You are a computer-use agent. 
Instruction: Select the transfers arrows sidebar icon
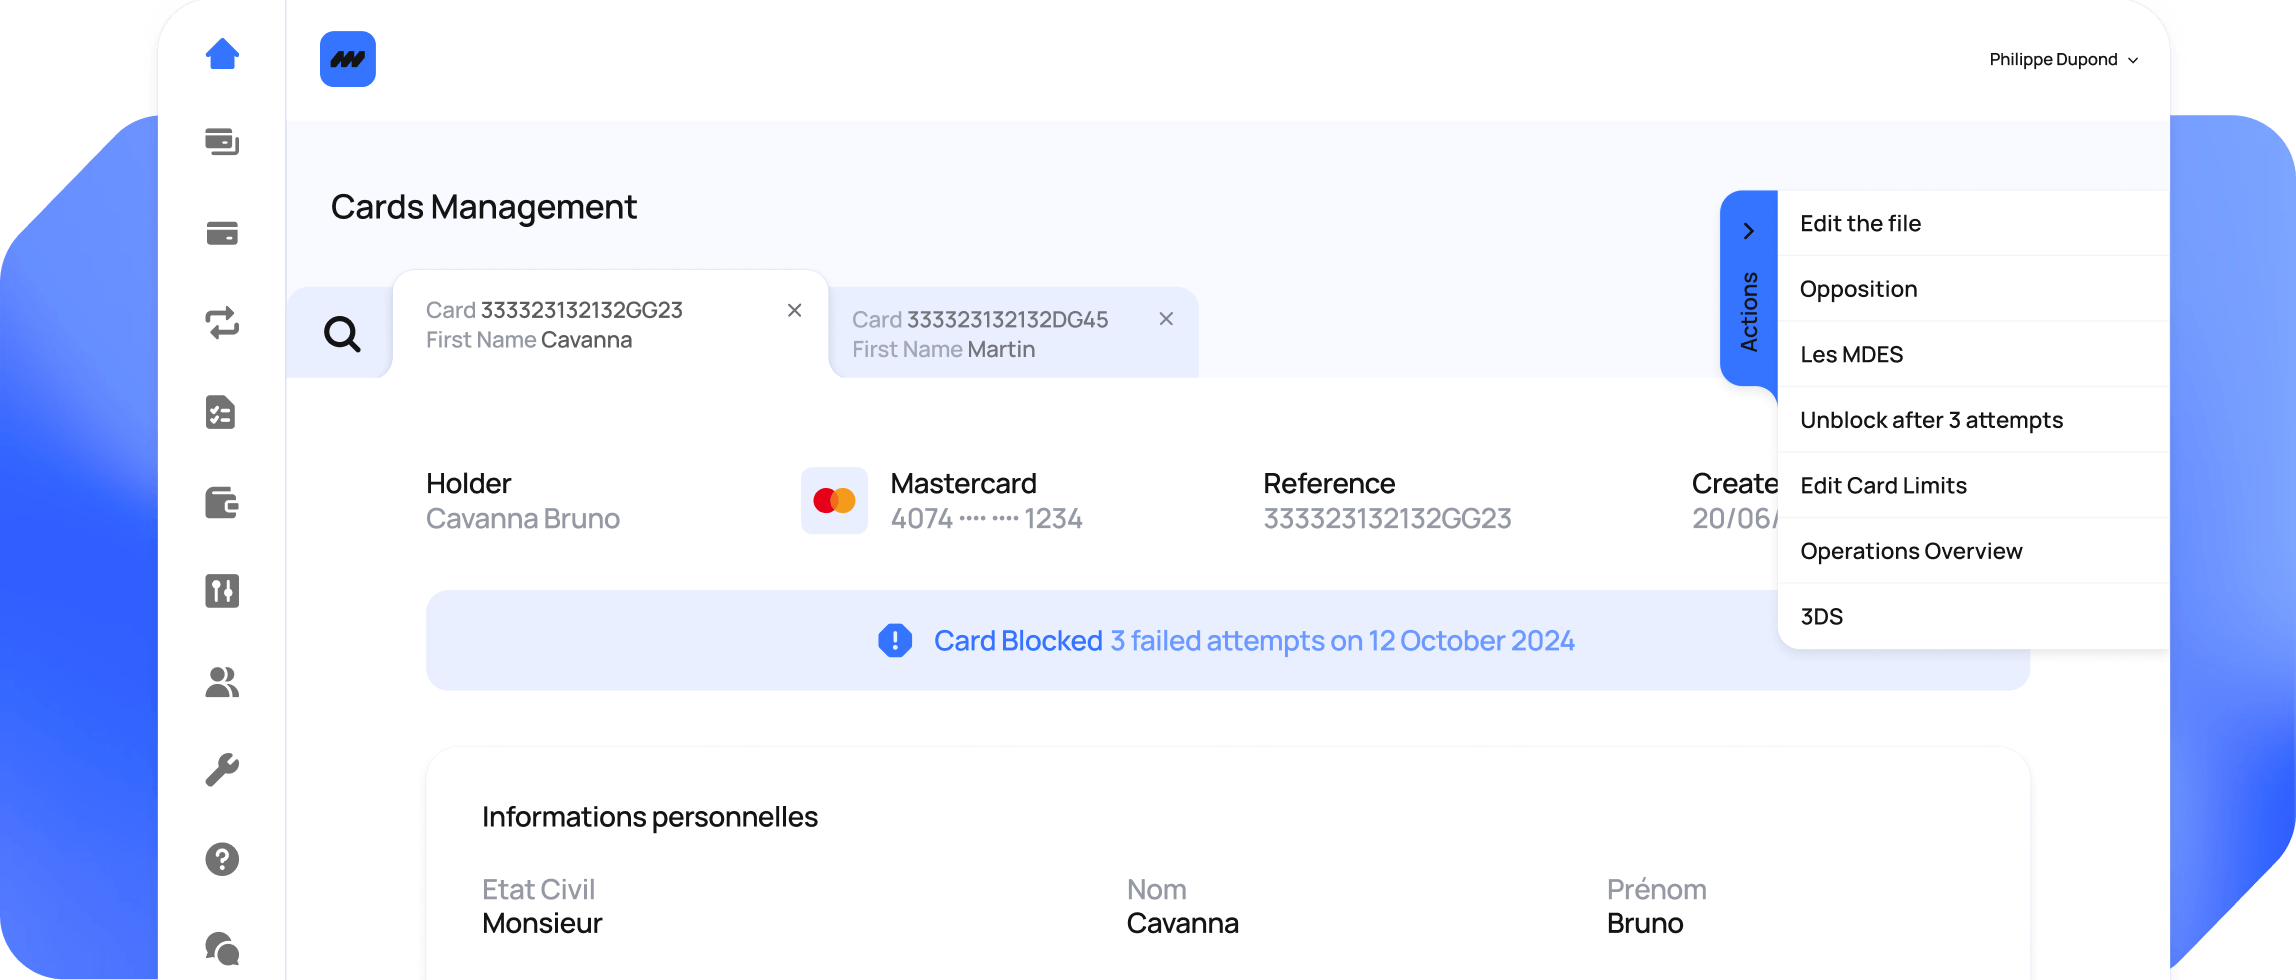click(x=222, y=322)
